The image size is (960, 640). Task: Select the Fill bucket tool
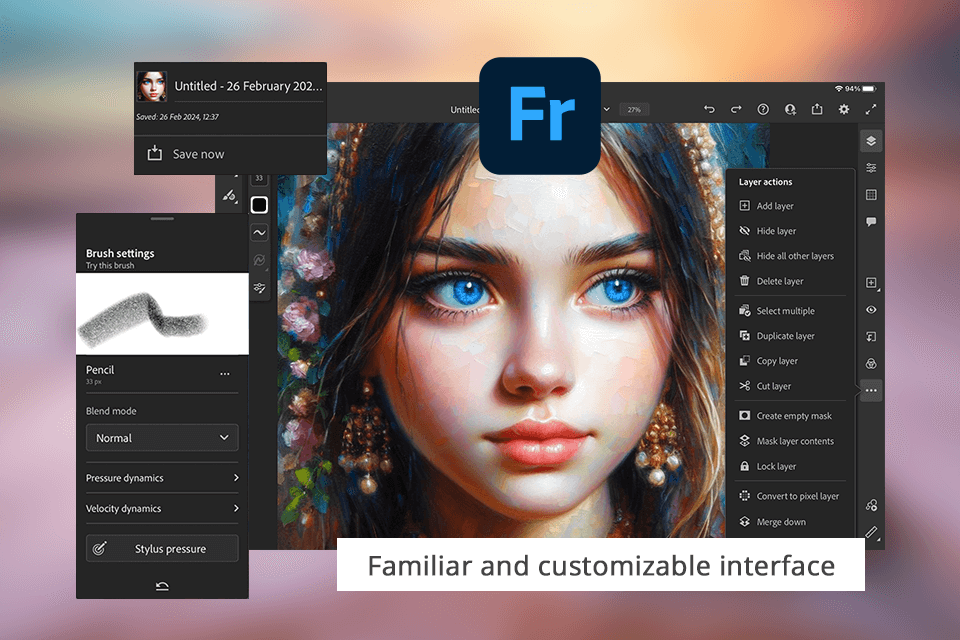(x=230, y=196)
